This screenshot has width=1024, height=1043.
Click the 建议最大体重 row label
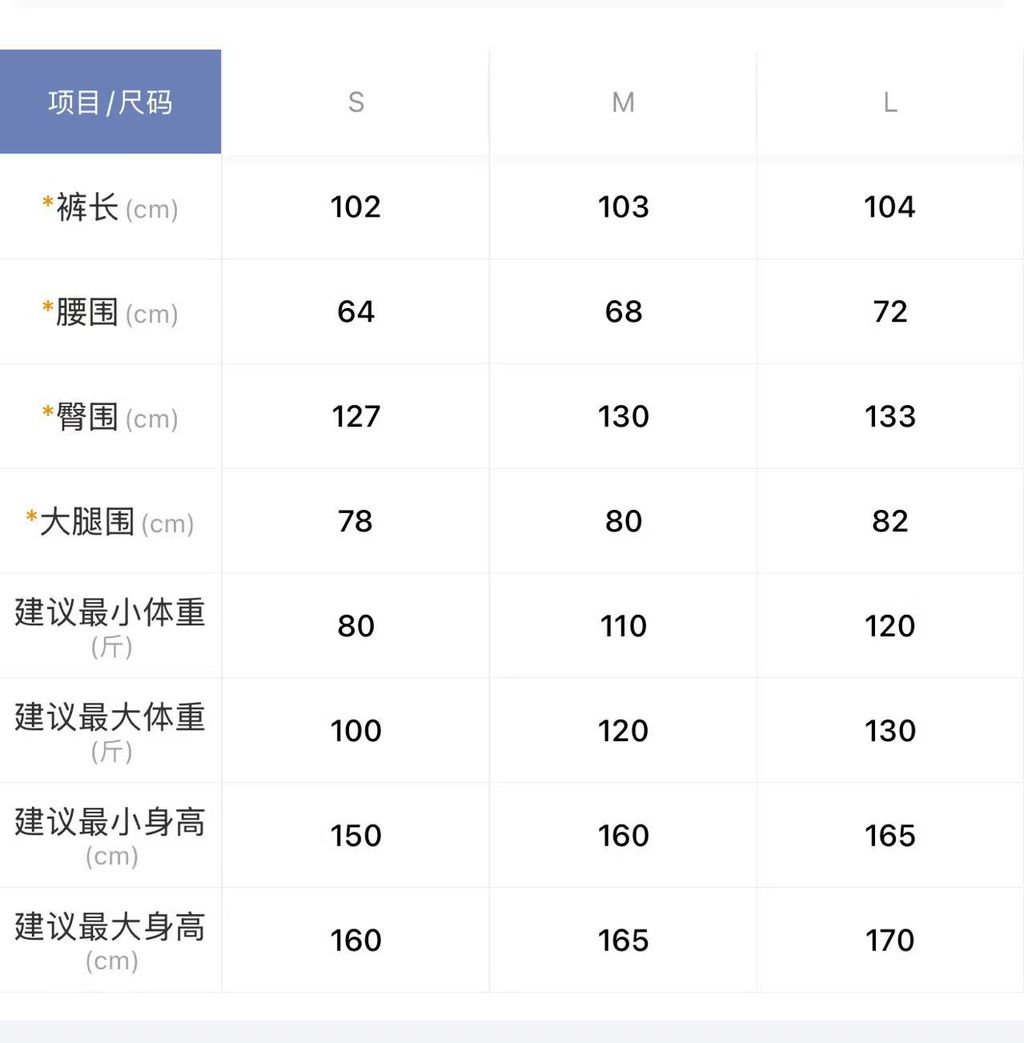[x=110, y=731]
